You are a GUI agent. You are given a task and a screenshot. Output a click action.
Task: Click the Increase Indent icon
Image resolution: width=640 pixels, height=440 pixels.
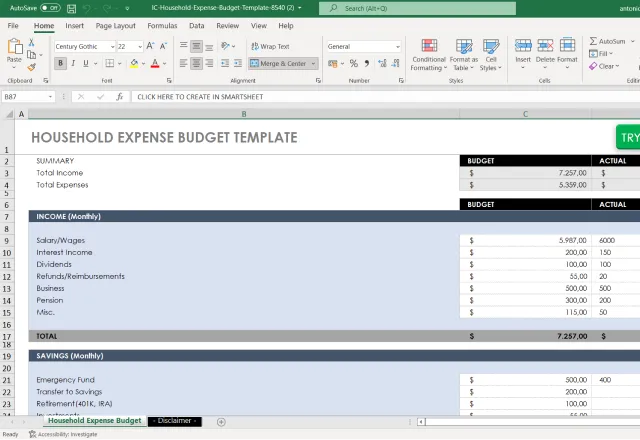pos(238,63)
